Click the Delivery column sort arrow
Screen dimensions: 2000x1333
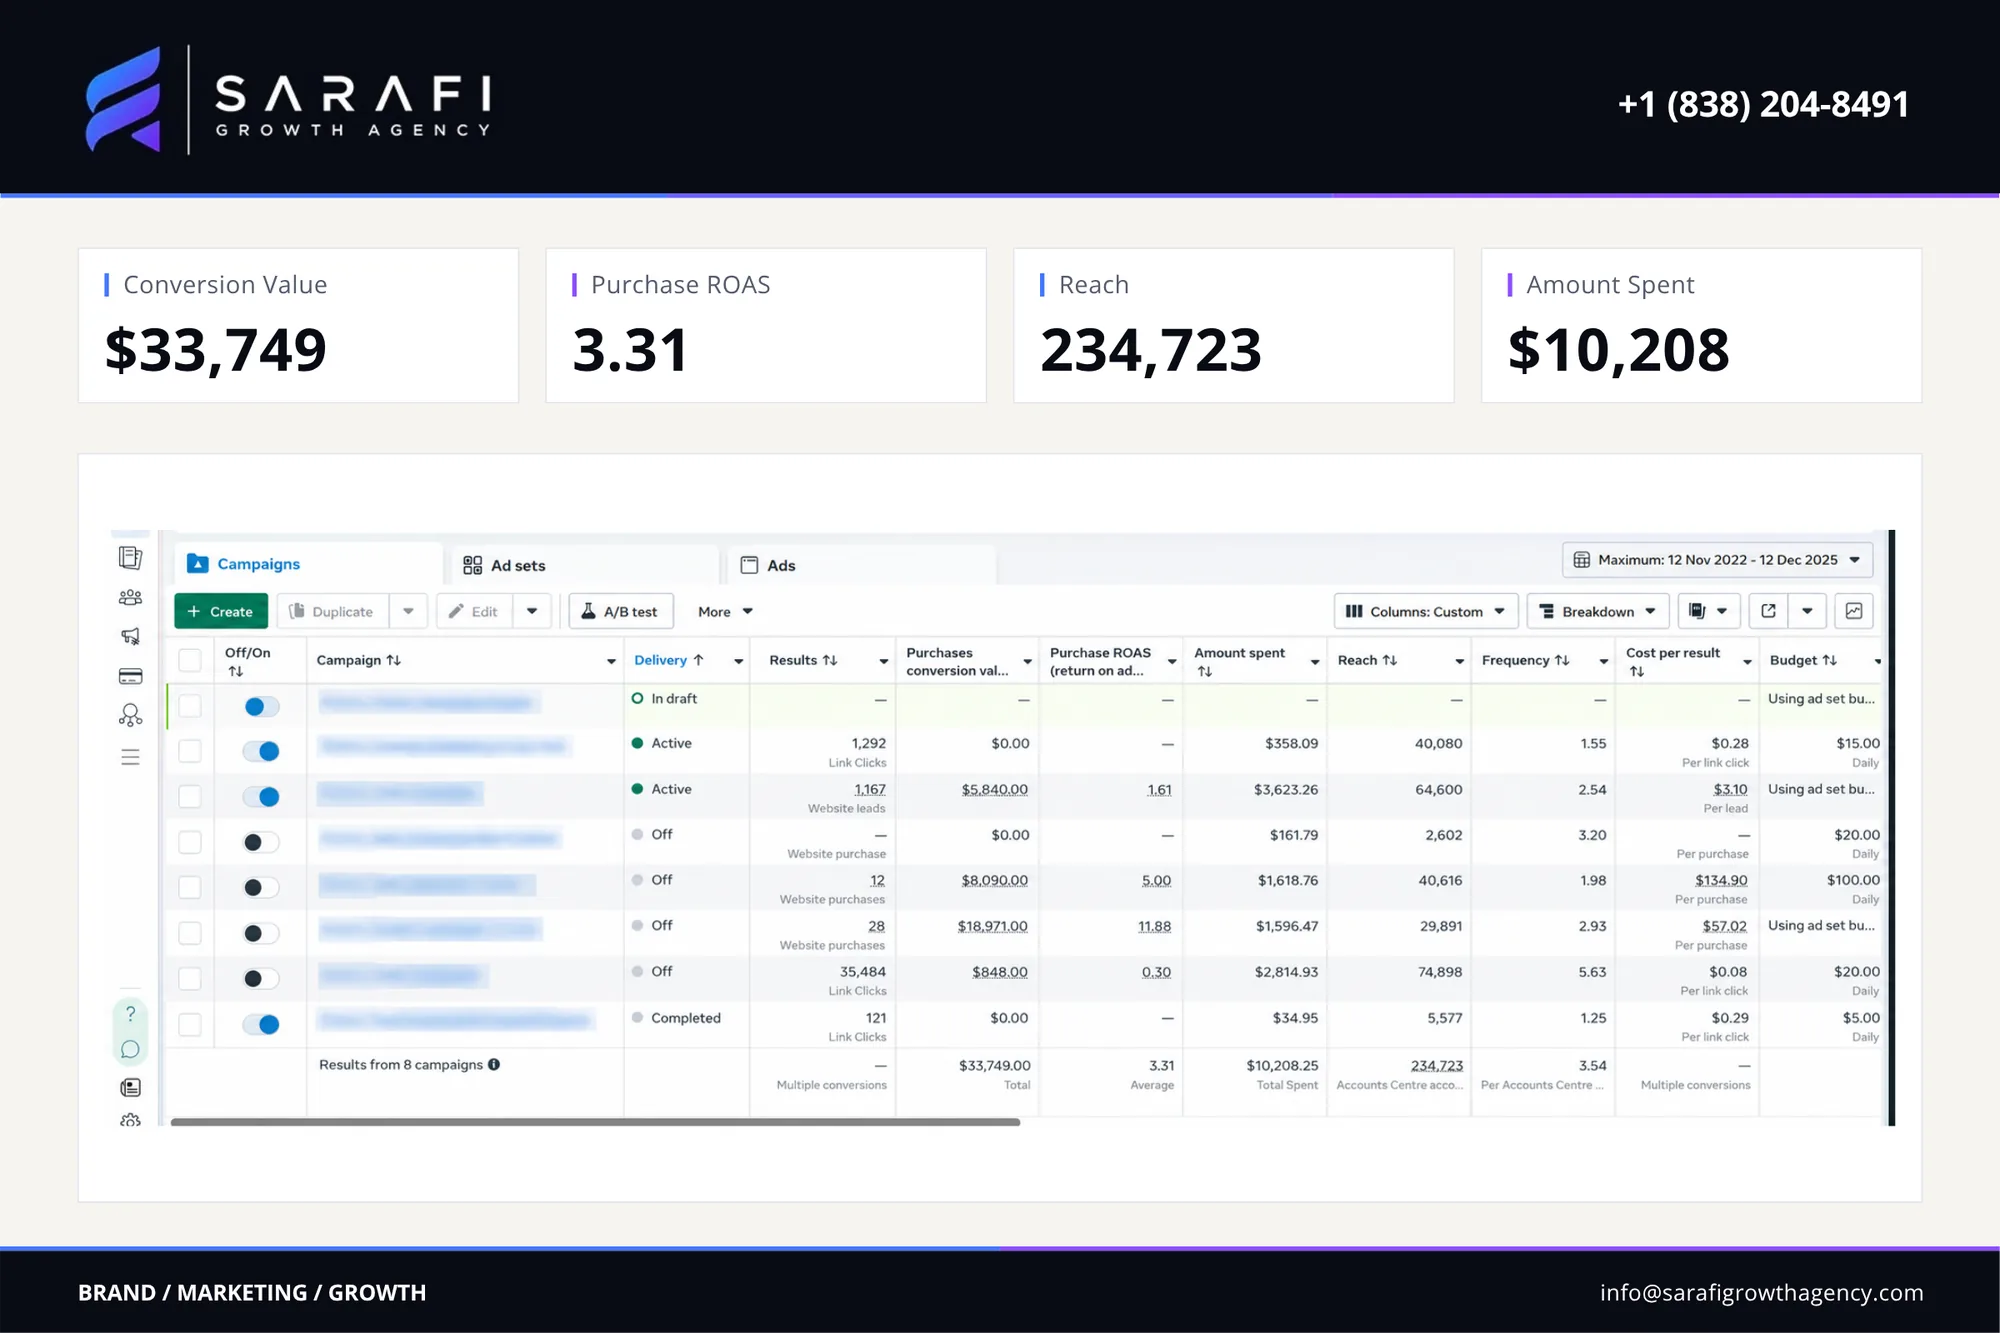tap(699, 660)
